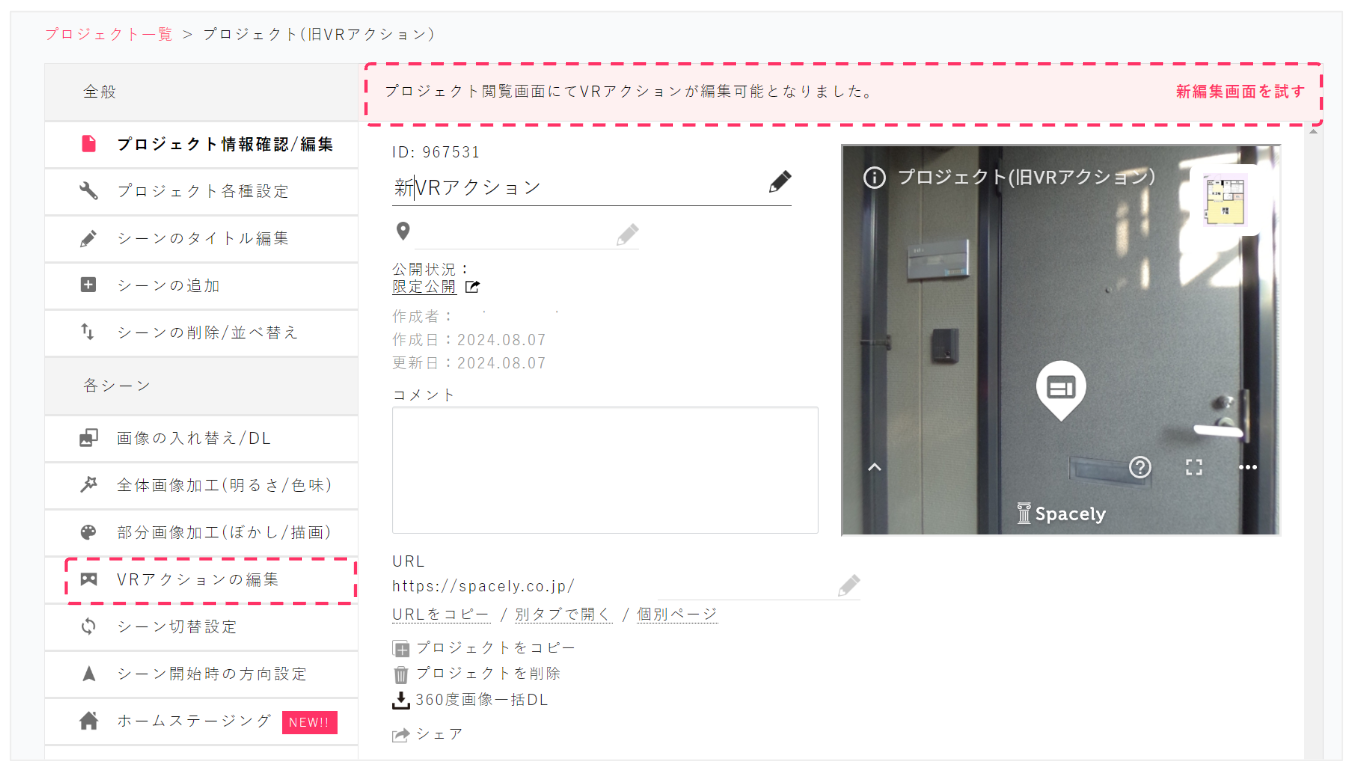The image size is (1356, 766).
Task: Click the info pin marker on door
Action: (1061, 389)
